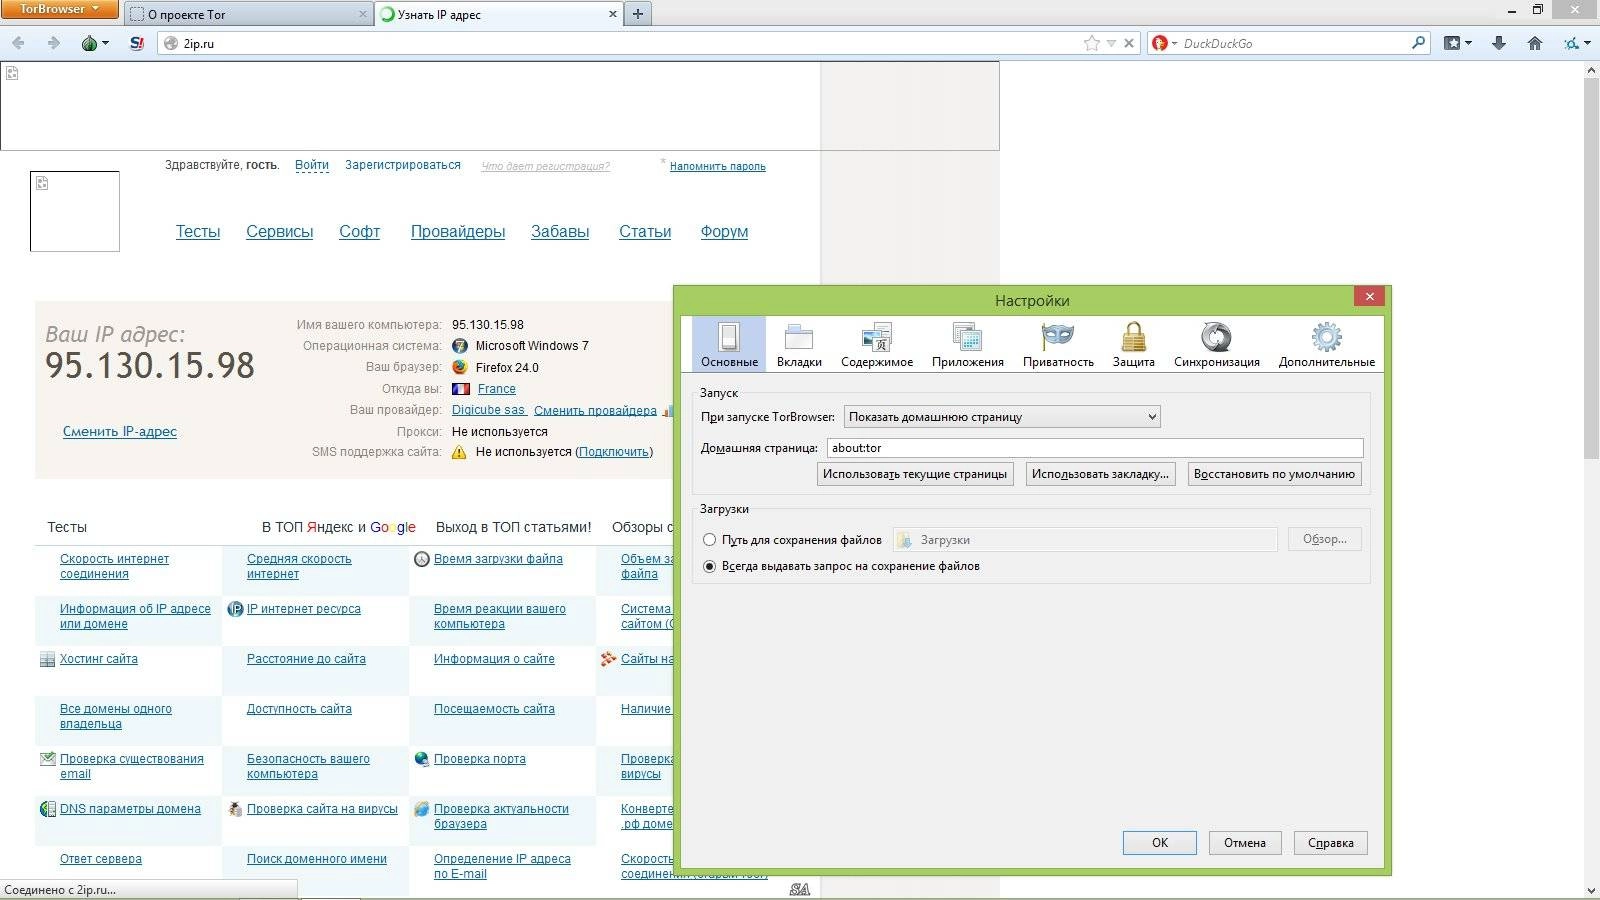Click the SMS support warning triangle icon
Viewport: 1600px width, 900px height.
pyautogui.click(x=459, y=452)
